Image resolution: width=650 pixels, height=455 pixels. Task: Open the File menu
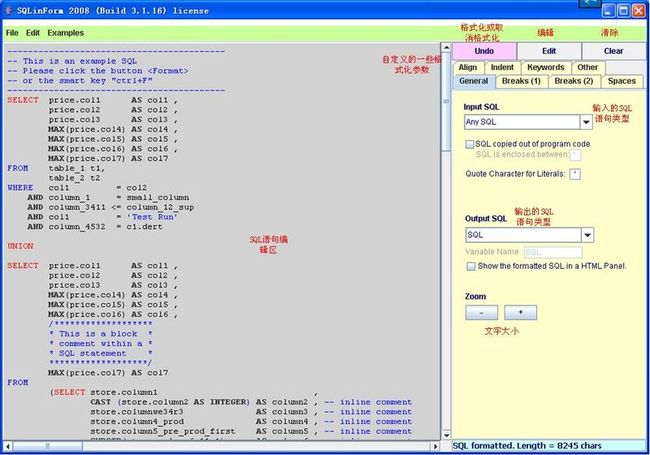[x=12, y=33]
